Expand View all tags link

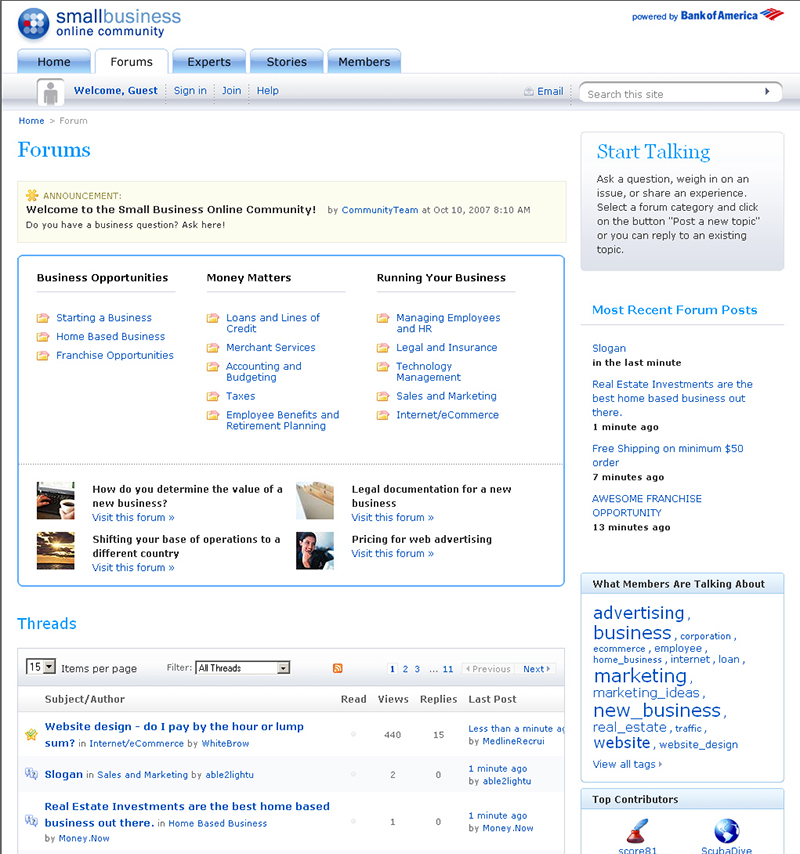pos(626,764)
